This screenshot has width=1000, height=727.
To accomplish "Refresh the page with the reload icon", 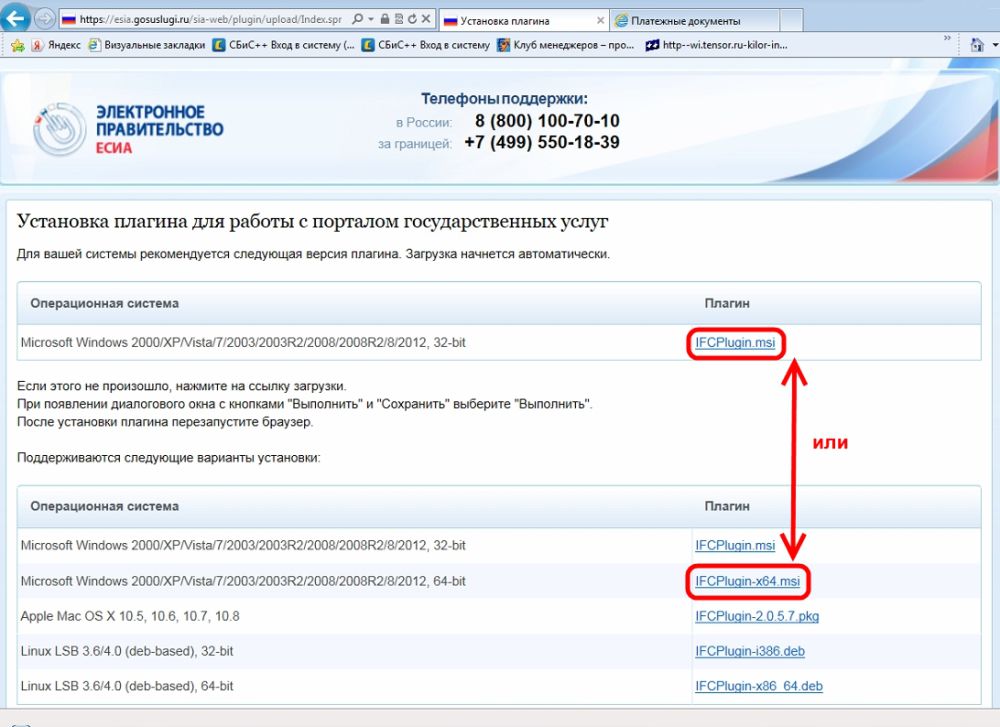I will pos(412,20).
